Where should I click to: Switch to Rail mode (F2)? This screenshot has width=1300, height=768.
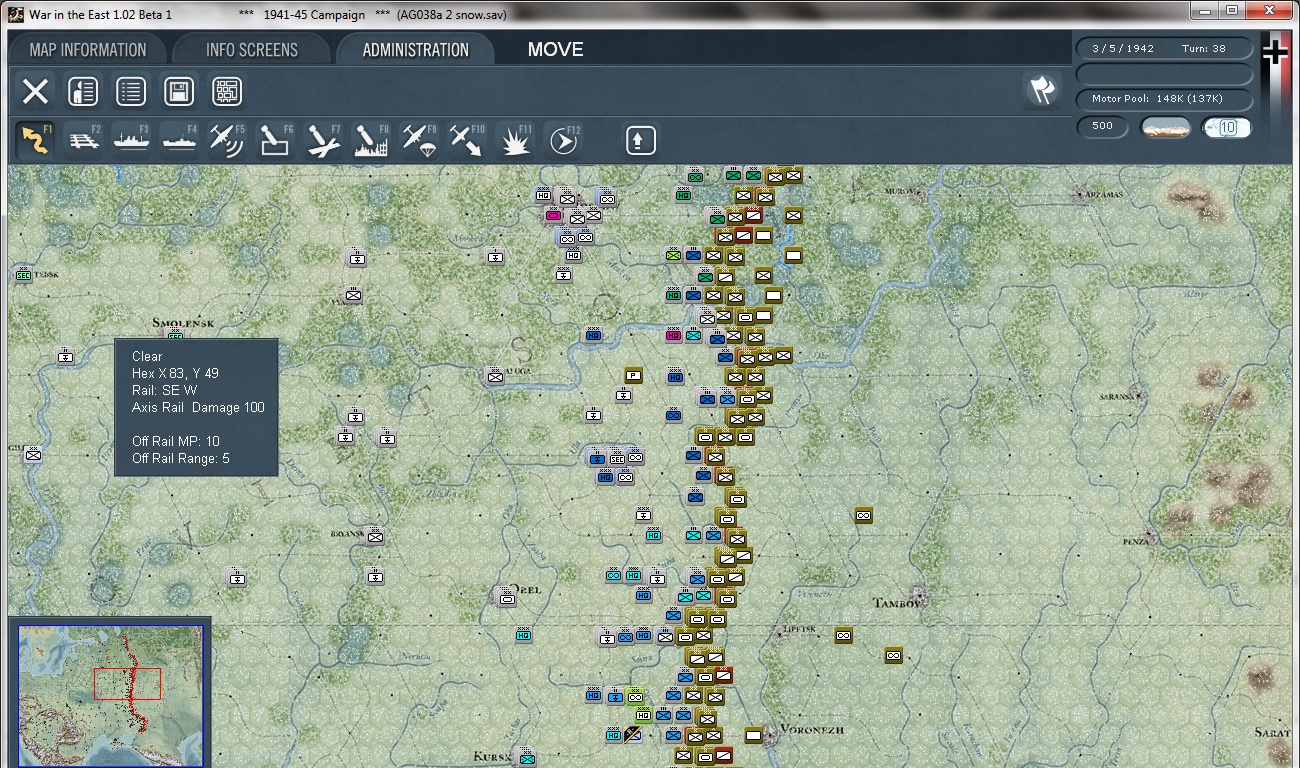tap(84, 140)
